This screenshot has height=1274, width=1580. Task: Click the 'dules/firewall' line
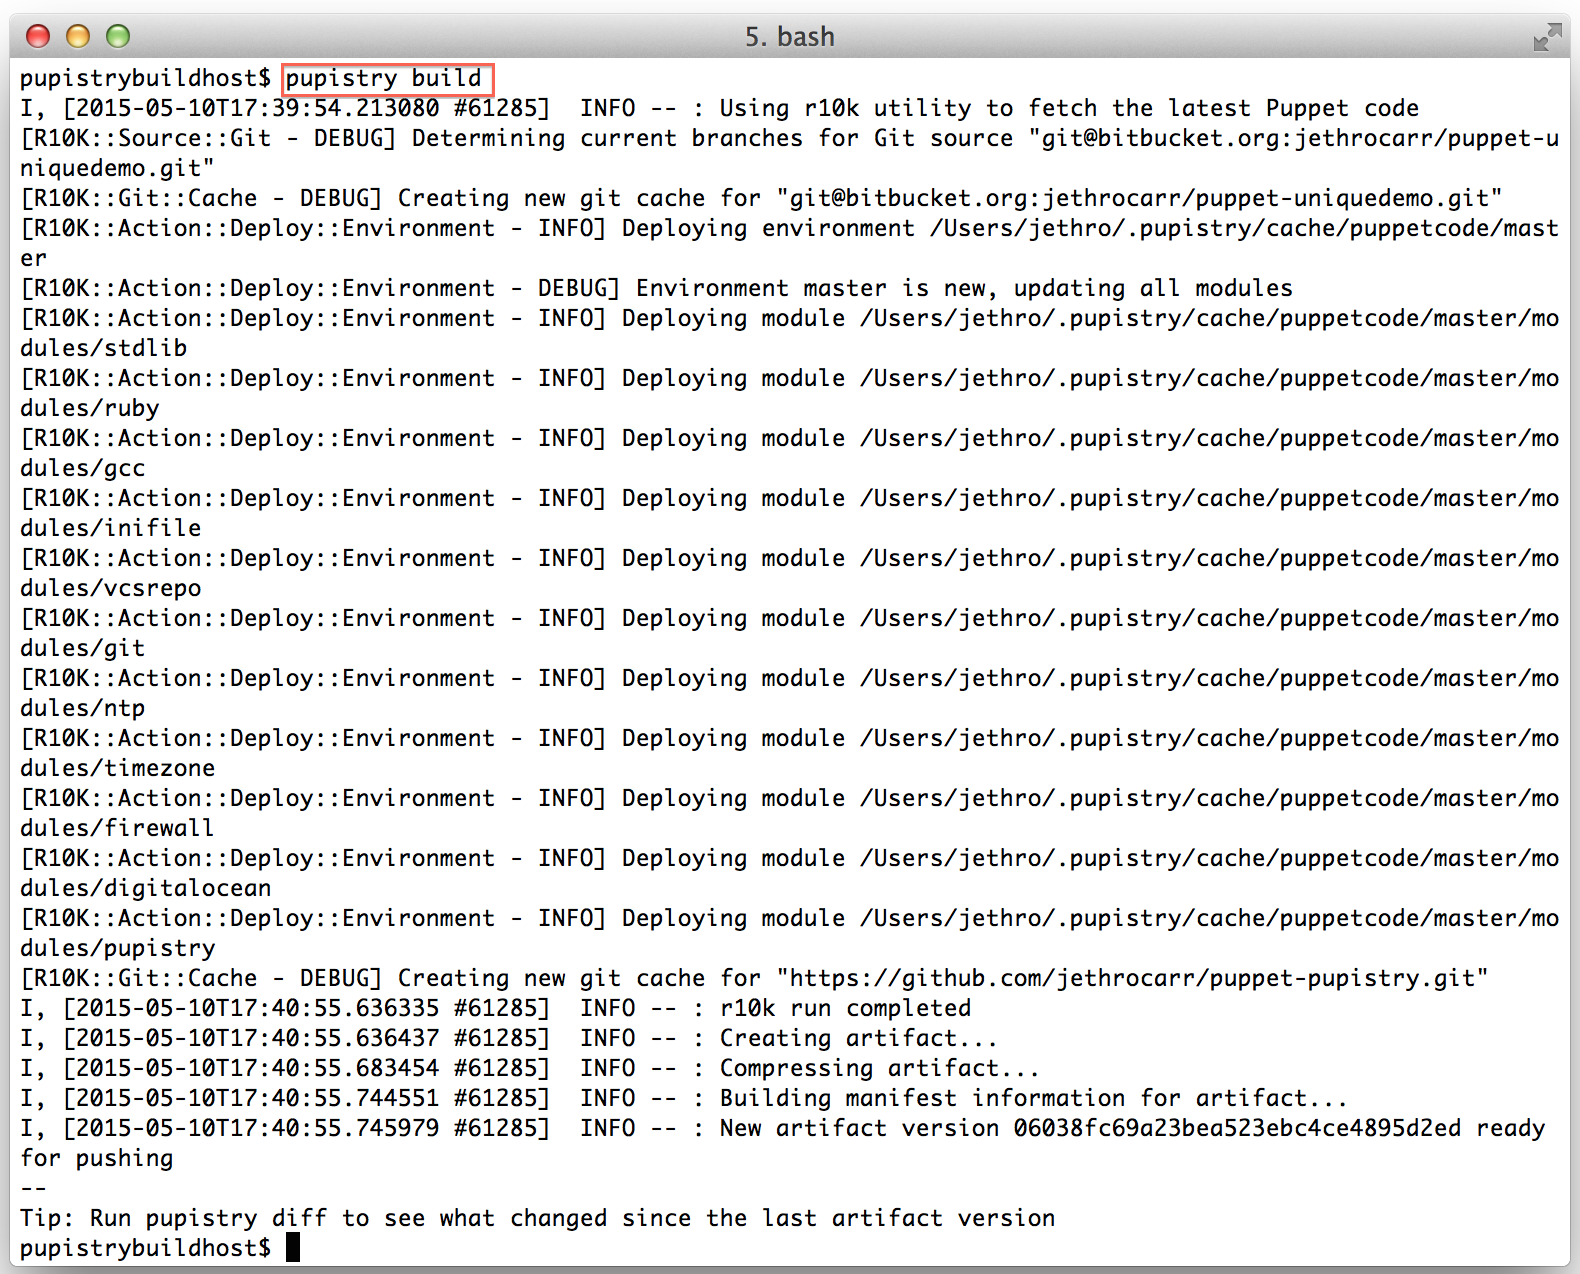point(117,828)
